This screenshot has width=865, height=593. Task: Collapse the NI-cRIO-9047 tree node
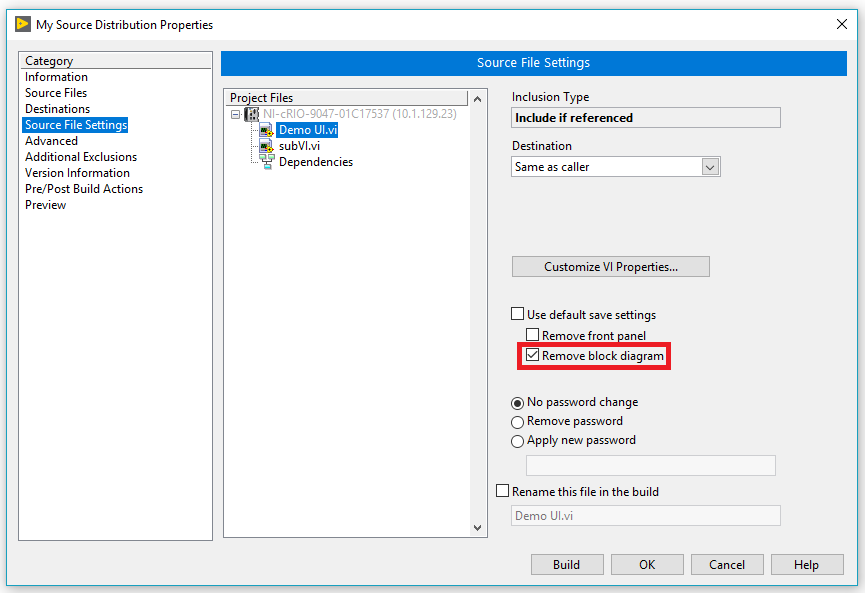tap(235, 114)
